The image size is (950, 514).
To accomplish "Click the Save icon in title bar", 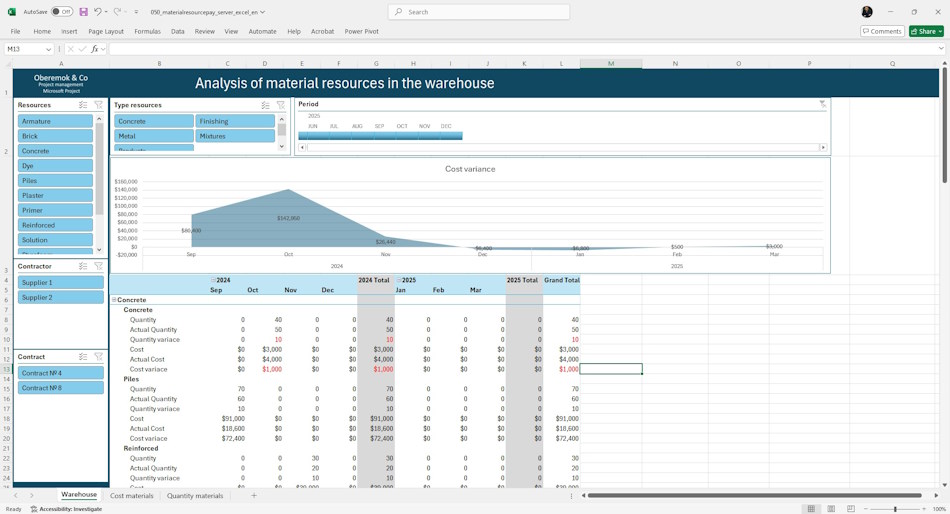I will point(84,12).
